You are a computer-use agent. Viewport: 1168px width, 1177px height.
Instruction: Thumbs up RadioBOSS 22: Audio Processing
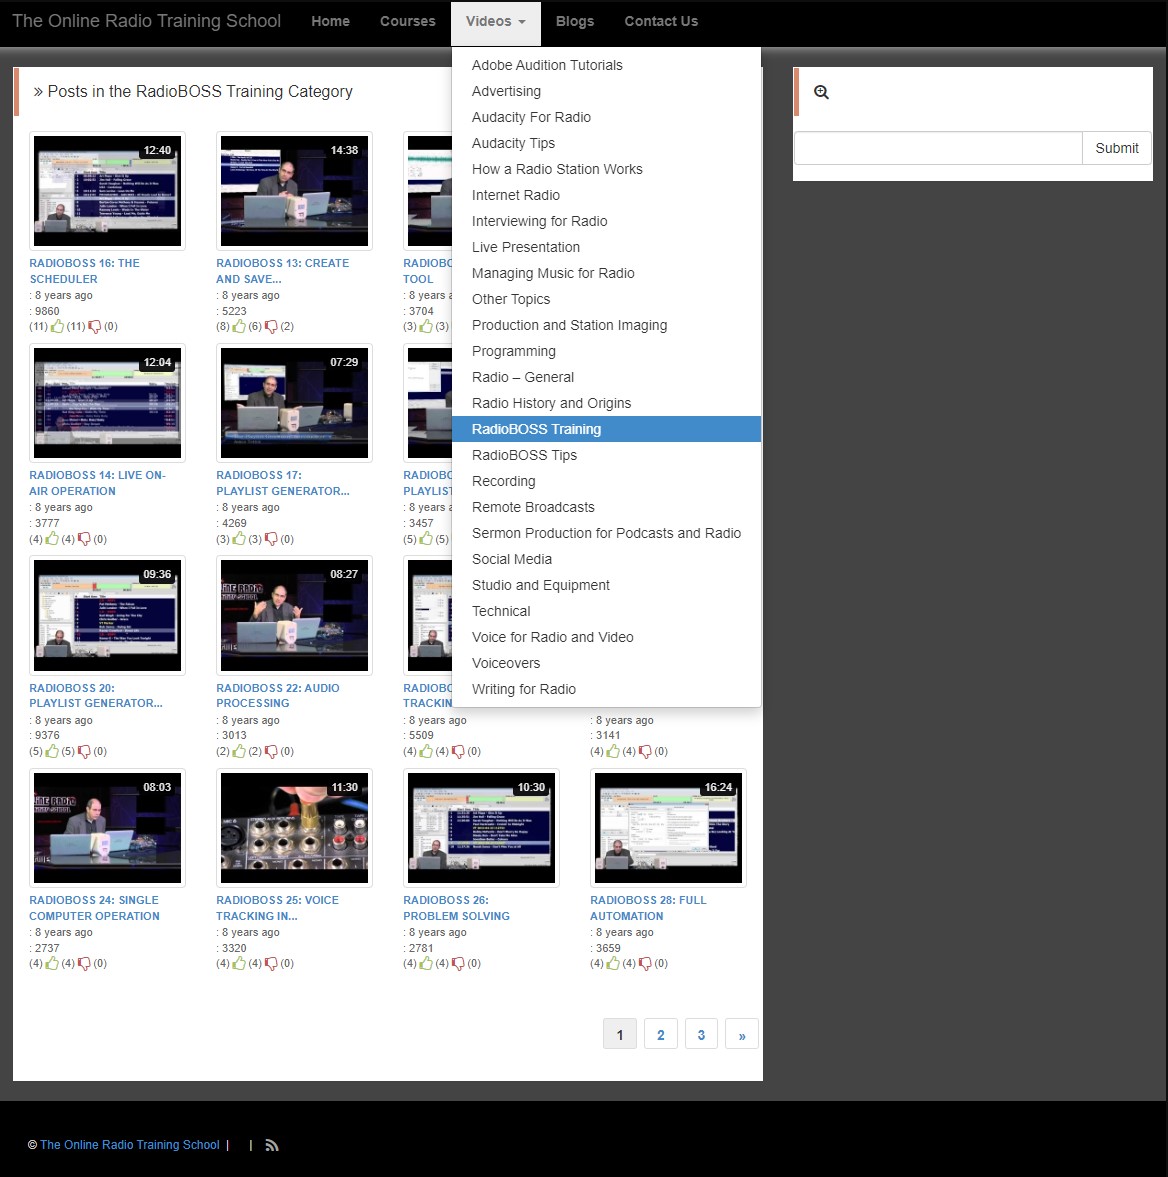point(239,751)
